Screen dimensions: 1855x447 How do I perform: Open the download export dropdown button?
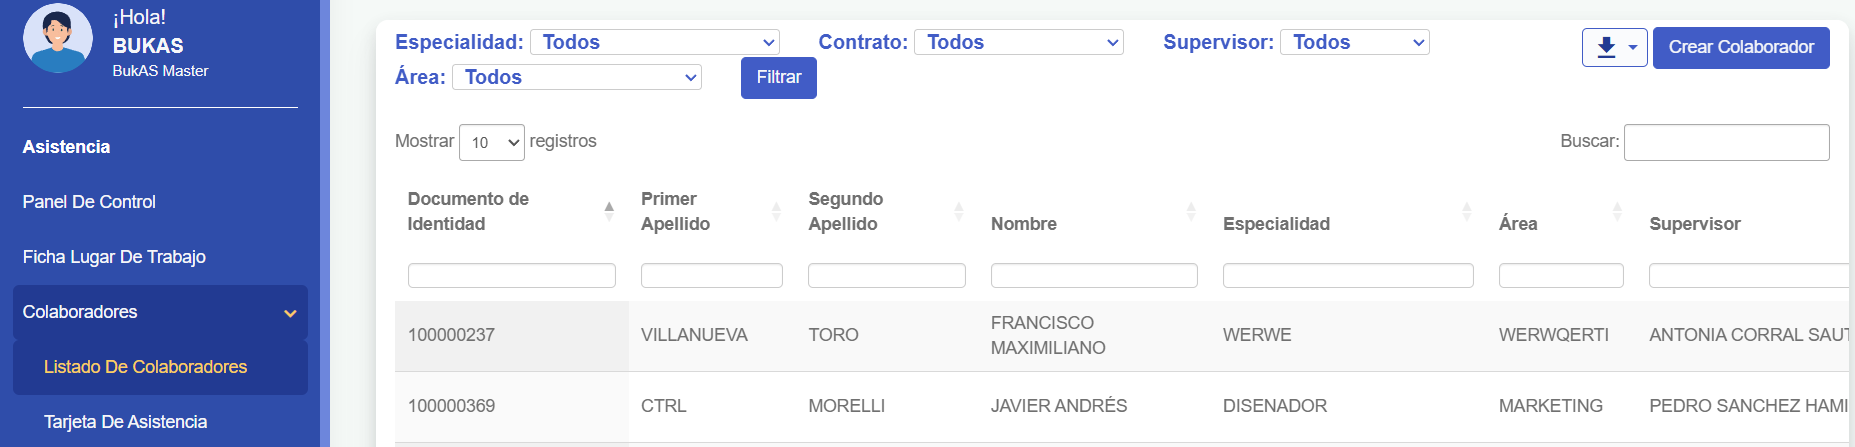[x=1614, y=47]
